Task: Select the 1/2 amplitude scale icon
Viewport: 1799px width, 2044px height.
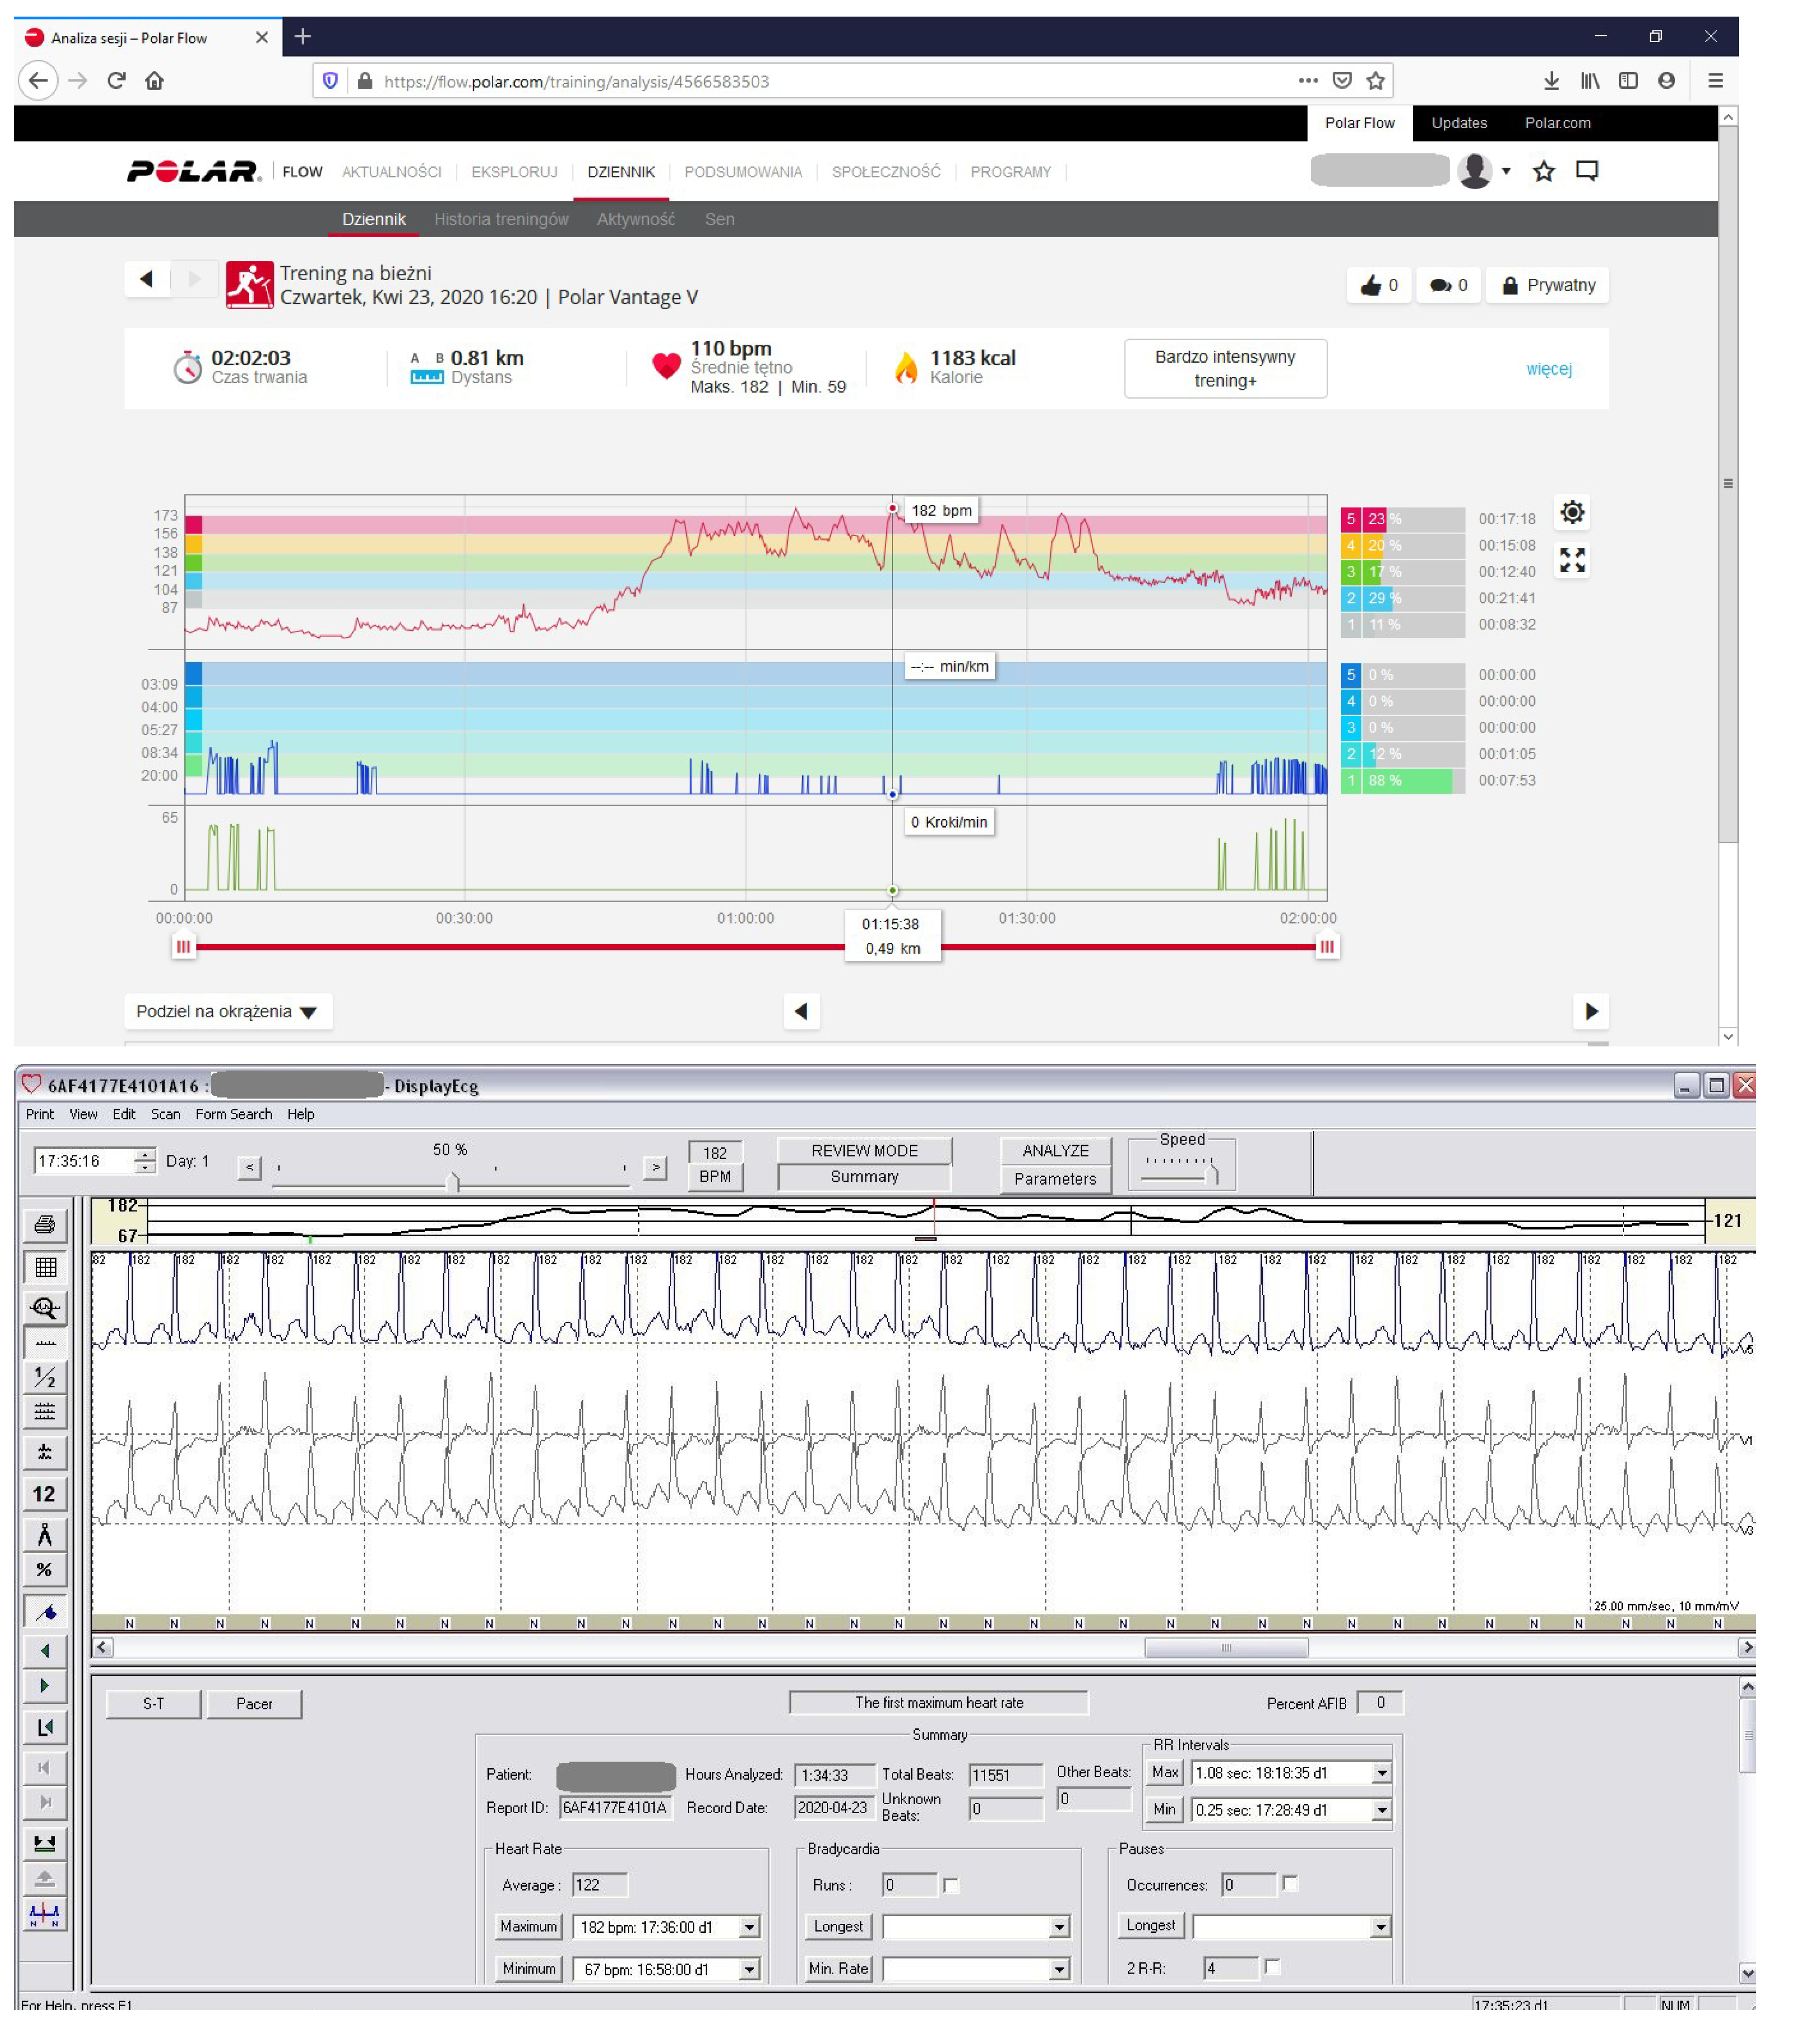Action: click(x=44, y=1376)
